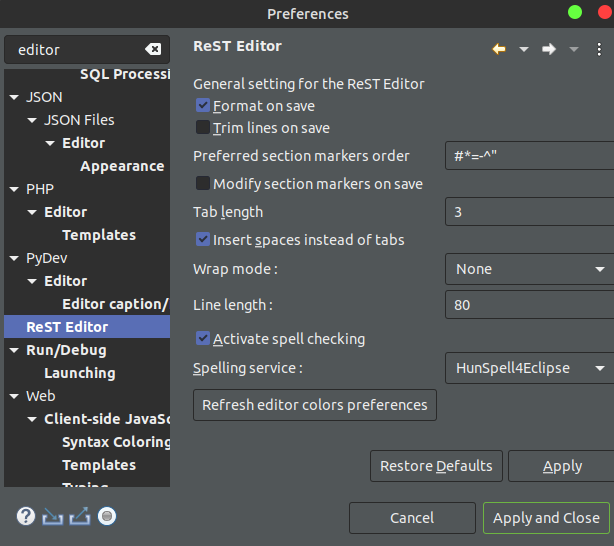Image resolution: width=614 pixels, height=546 pixels.
Task: Collapse the JSON Files node
Action: [32, 120]
